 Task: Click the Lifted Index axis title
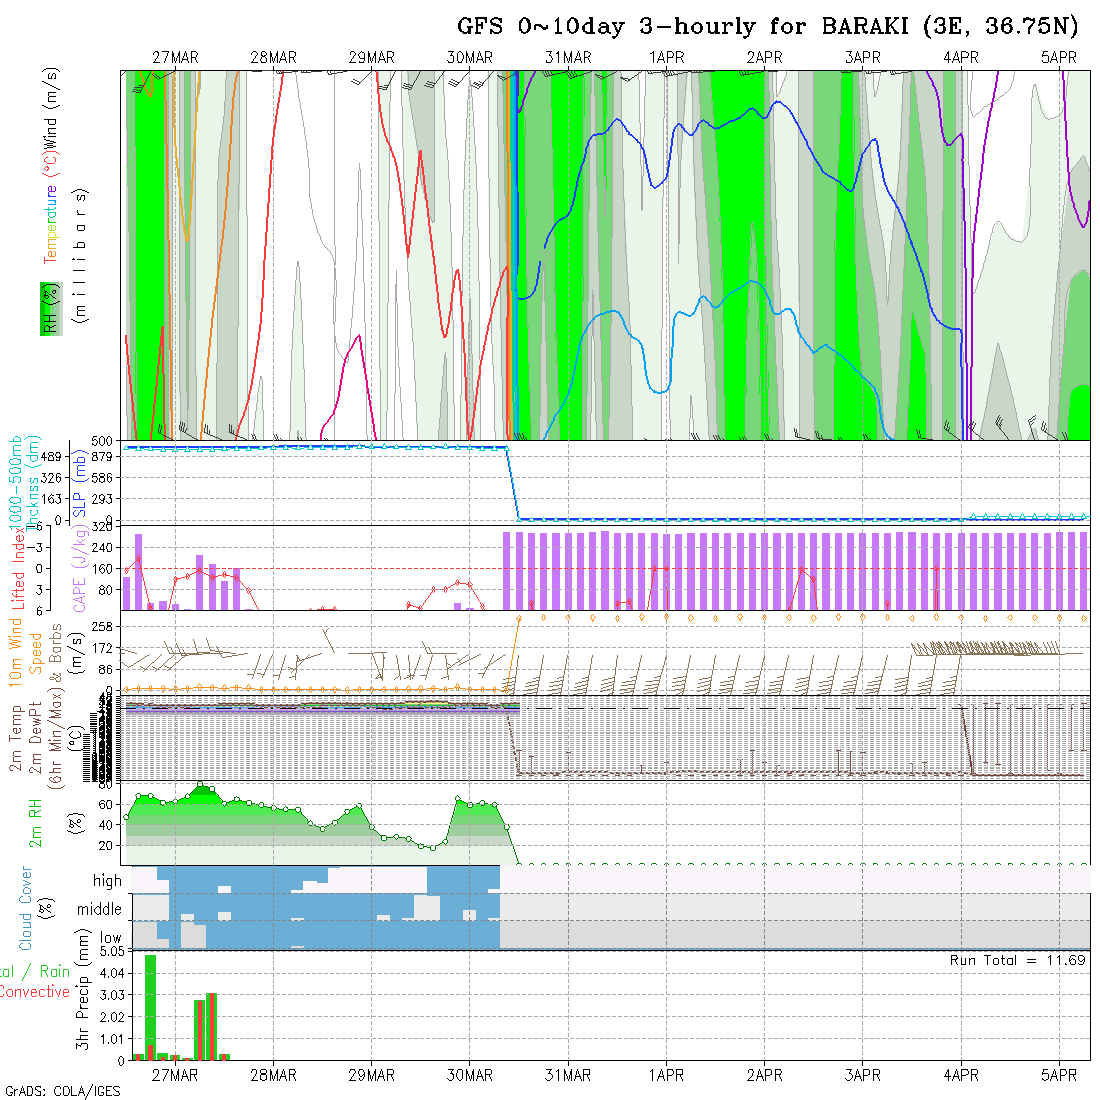pos(18,567)
